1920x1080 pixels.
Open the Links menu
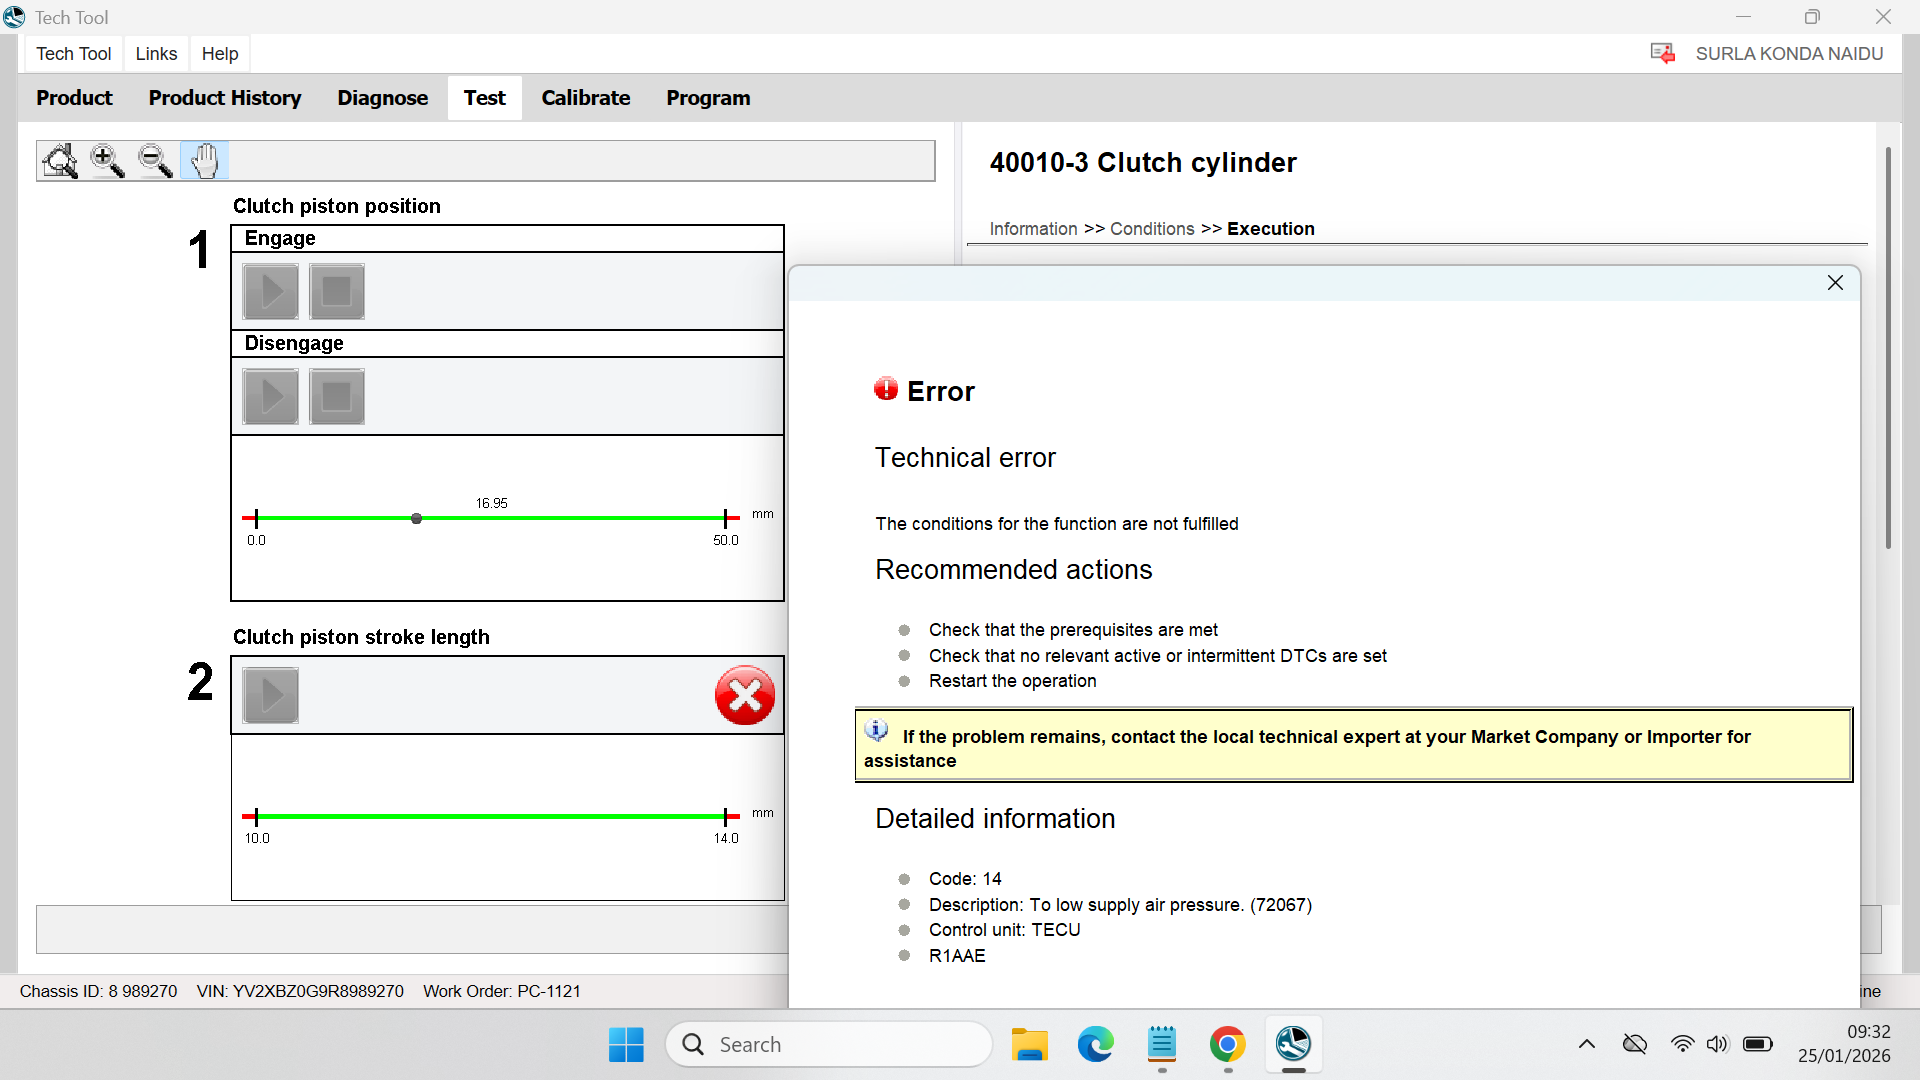156,54
